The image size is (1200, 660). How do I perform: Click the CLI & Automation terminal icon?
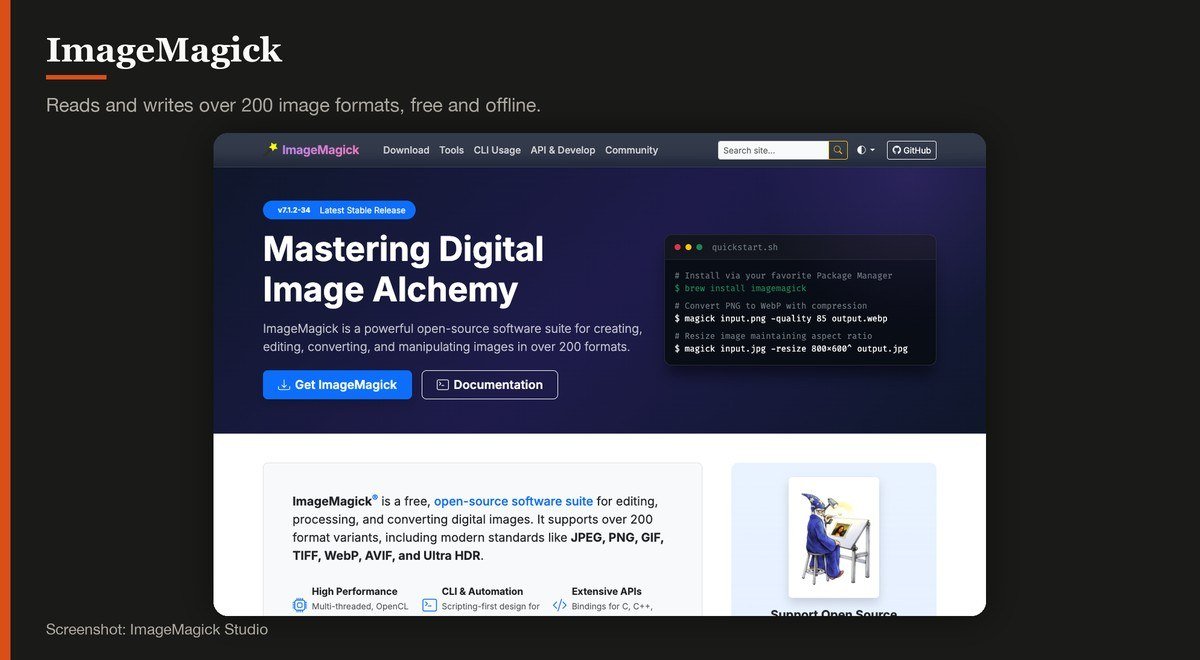430,605
